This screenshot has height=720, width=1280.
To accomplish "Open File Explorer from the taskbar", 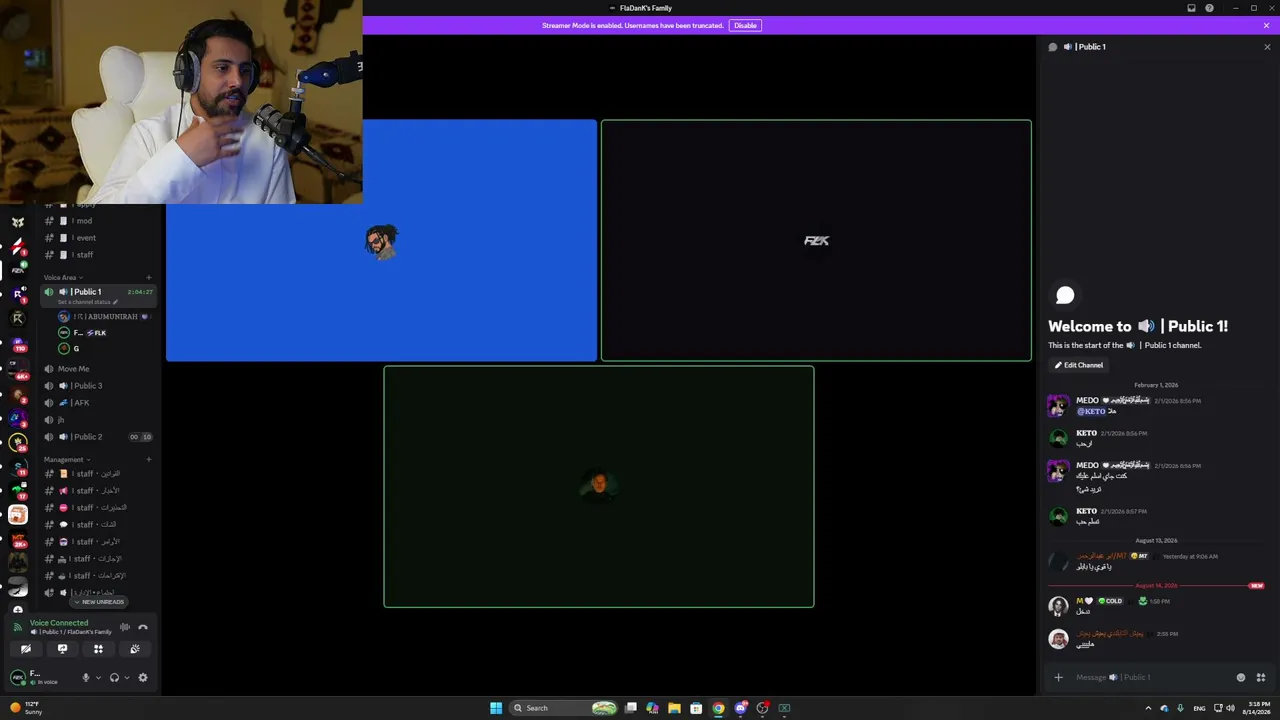I will 674,708.
